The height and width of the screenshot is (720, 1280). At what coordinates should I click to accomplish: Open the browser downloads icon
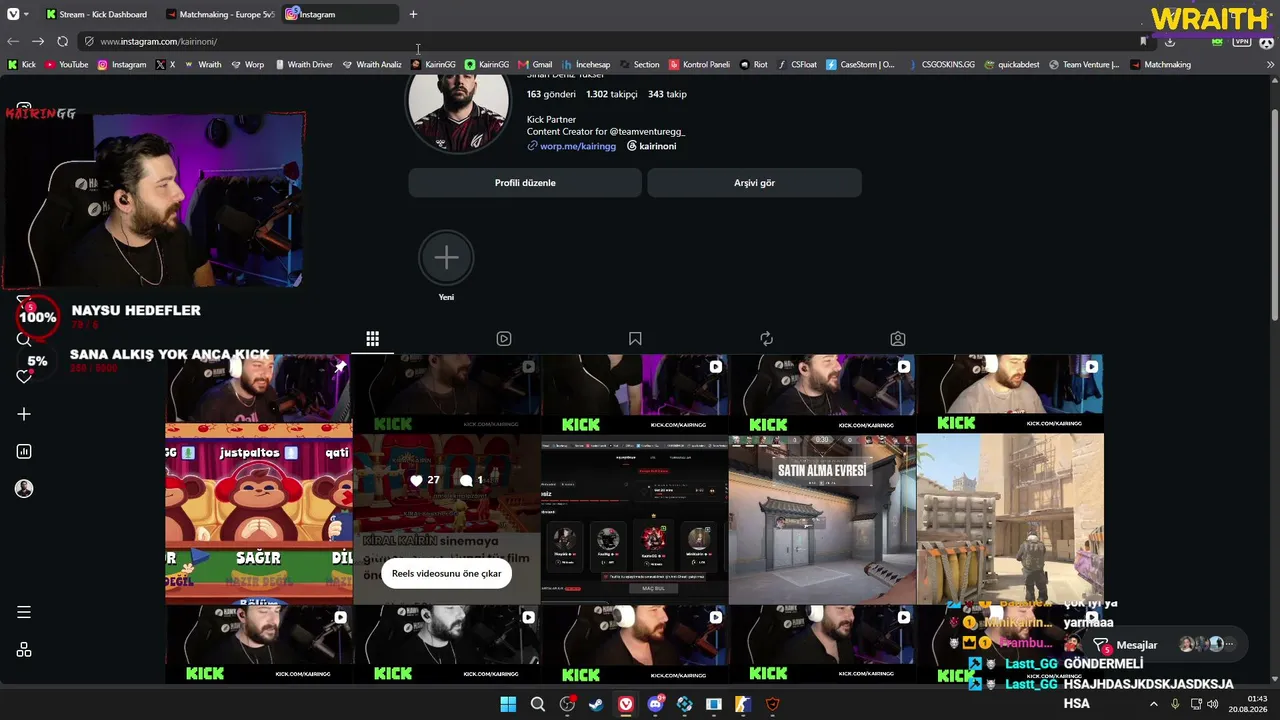coord(1170,41)
